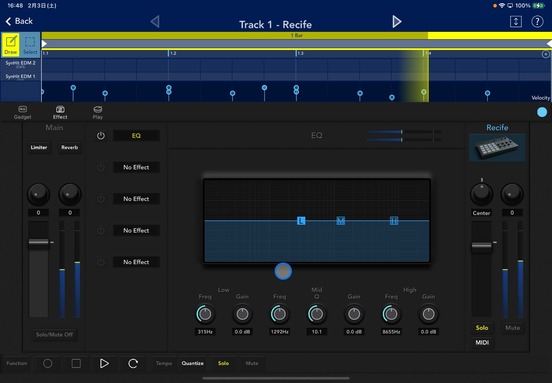
Task: Open the Tempo setting
Action: pyautogui.click(x=164, y=363)
